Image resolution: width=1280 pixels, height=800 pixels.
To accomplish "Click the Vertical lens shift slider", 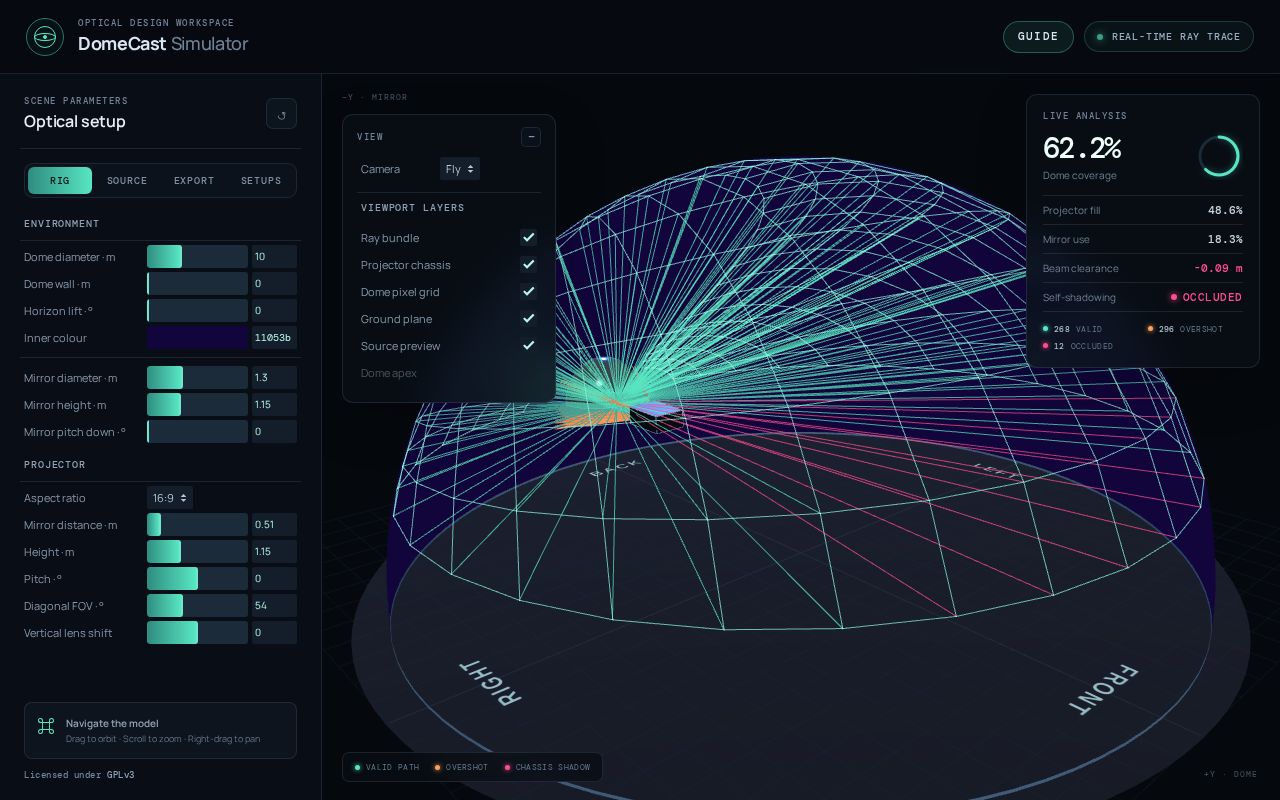I will (197, 633).
